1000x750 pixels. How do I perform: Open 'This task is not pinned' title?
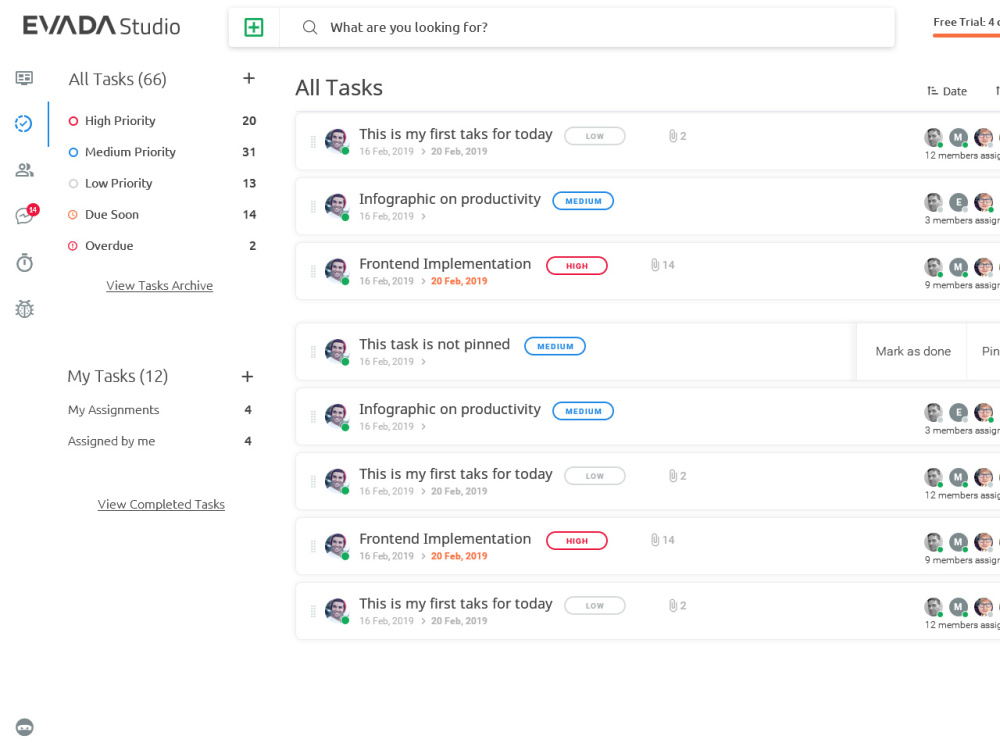[434, 344]
